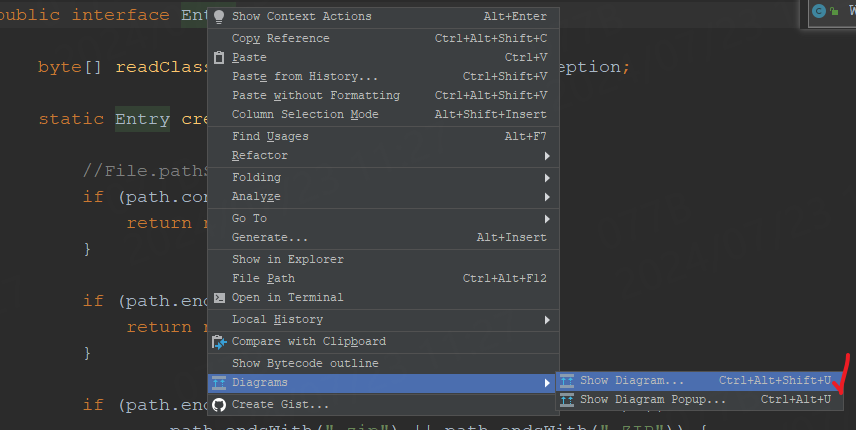Click the highlighted 'Entry' return type in code
The width and height of the screenshot is (856, 430).
tap(142, 119)
